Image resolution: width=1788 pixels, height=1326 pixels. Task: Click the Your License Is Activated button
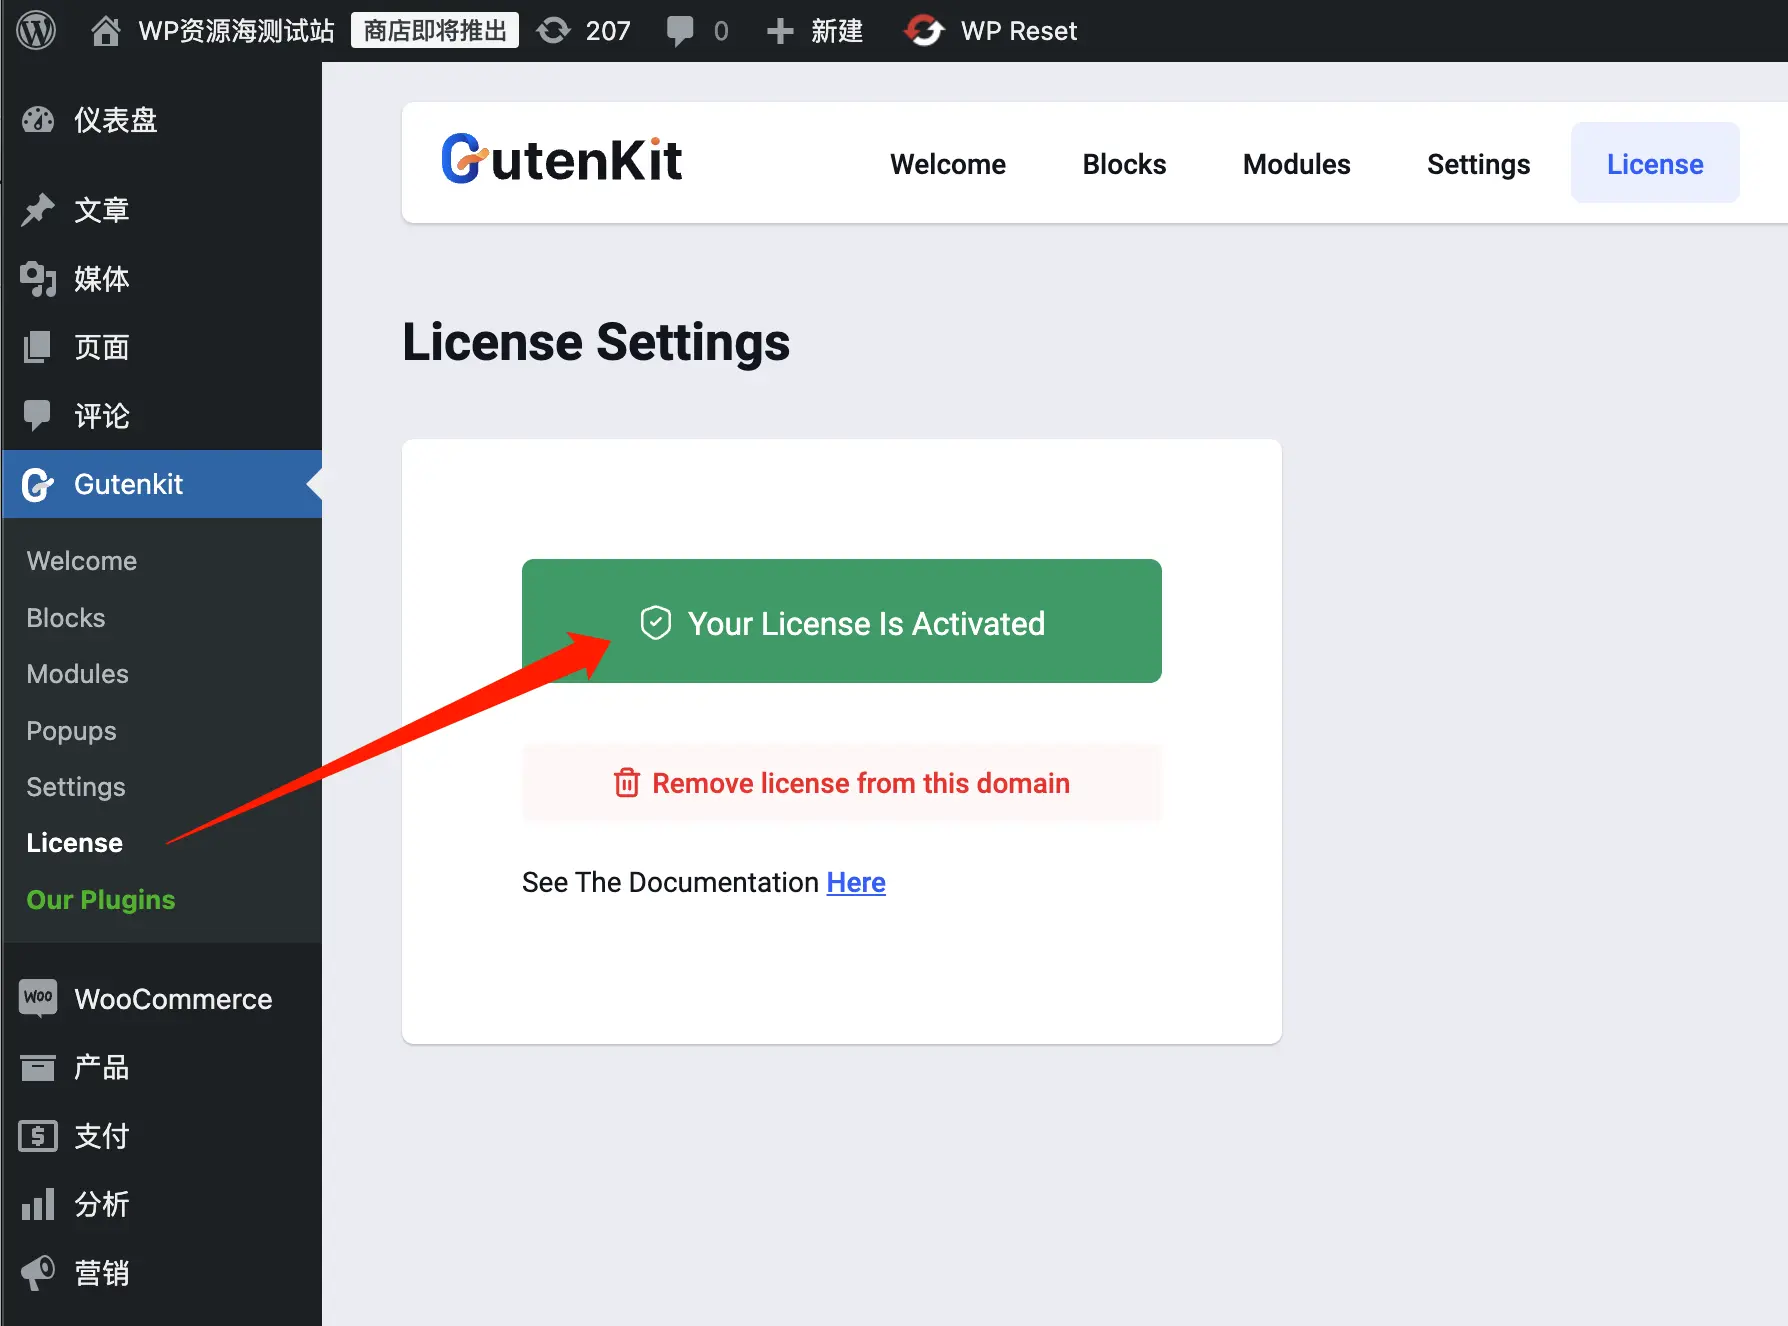tap(842, 621)
